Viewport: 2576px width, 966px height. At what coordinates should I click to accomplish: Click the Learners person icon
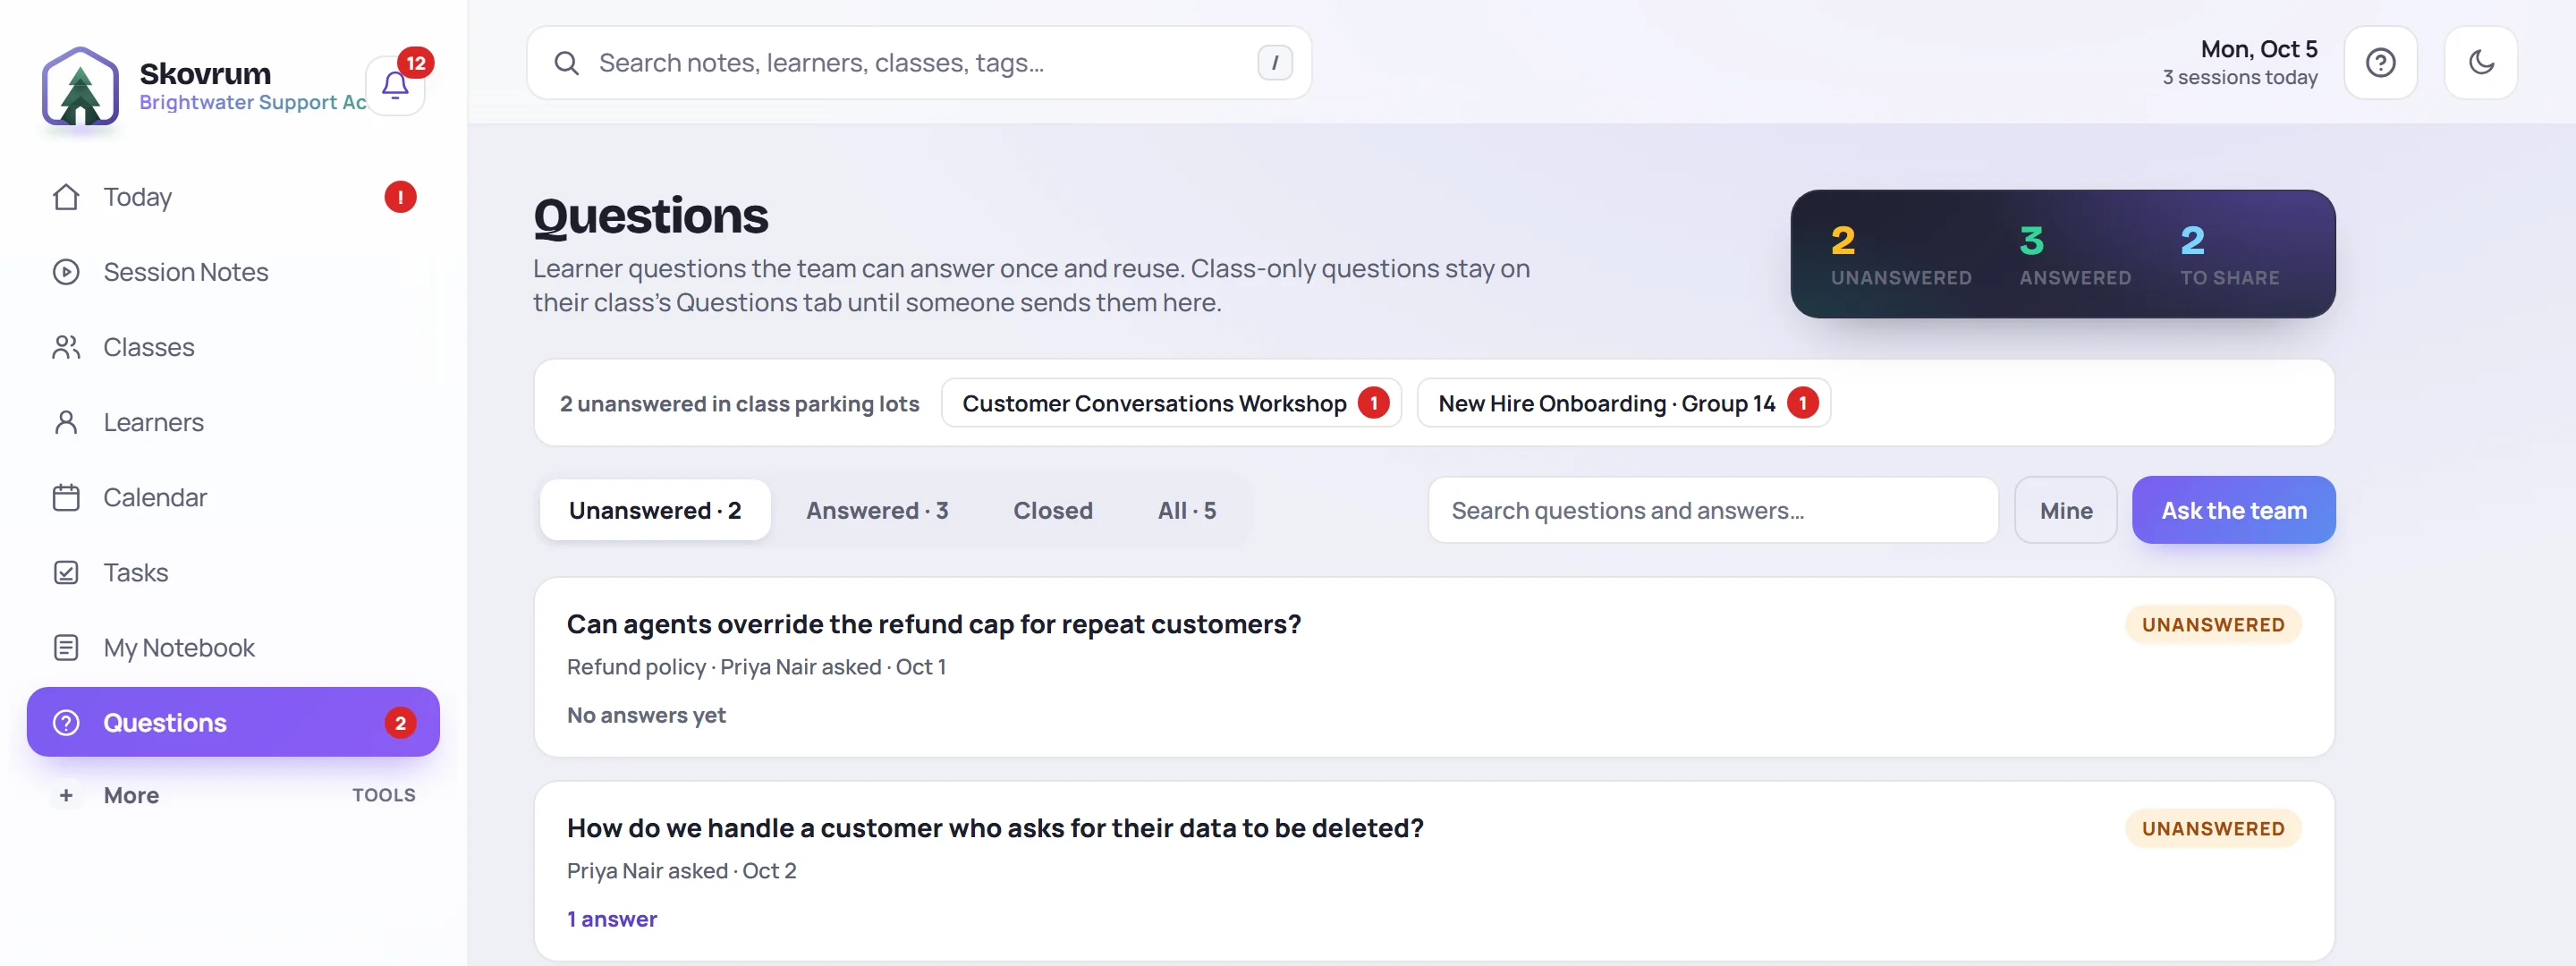click(66, 422)
